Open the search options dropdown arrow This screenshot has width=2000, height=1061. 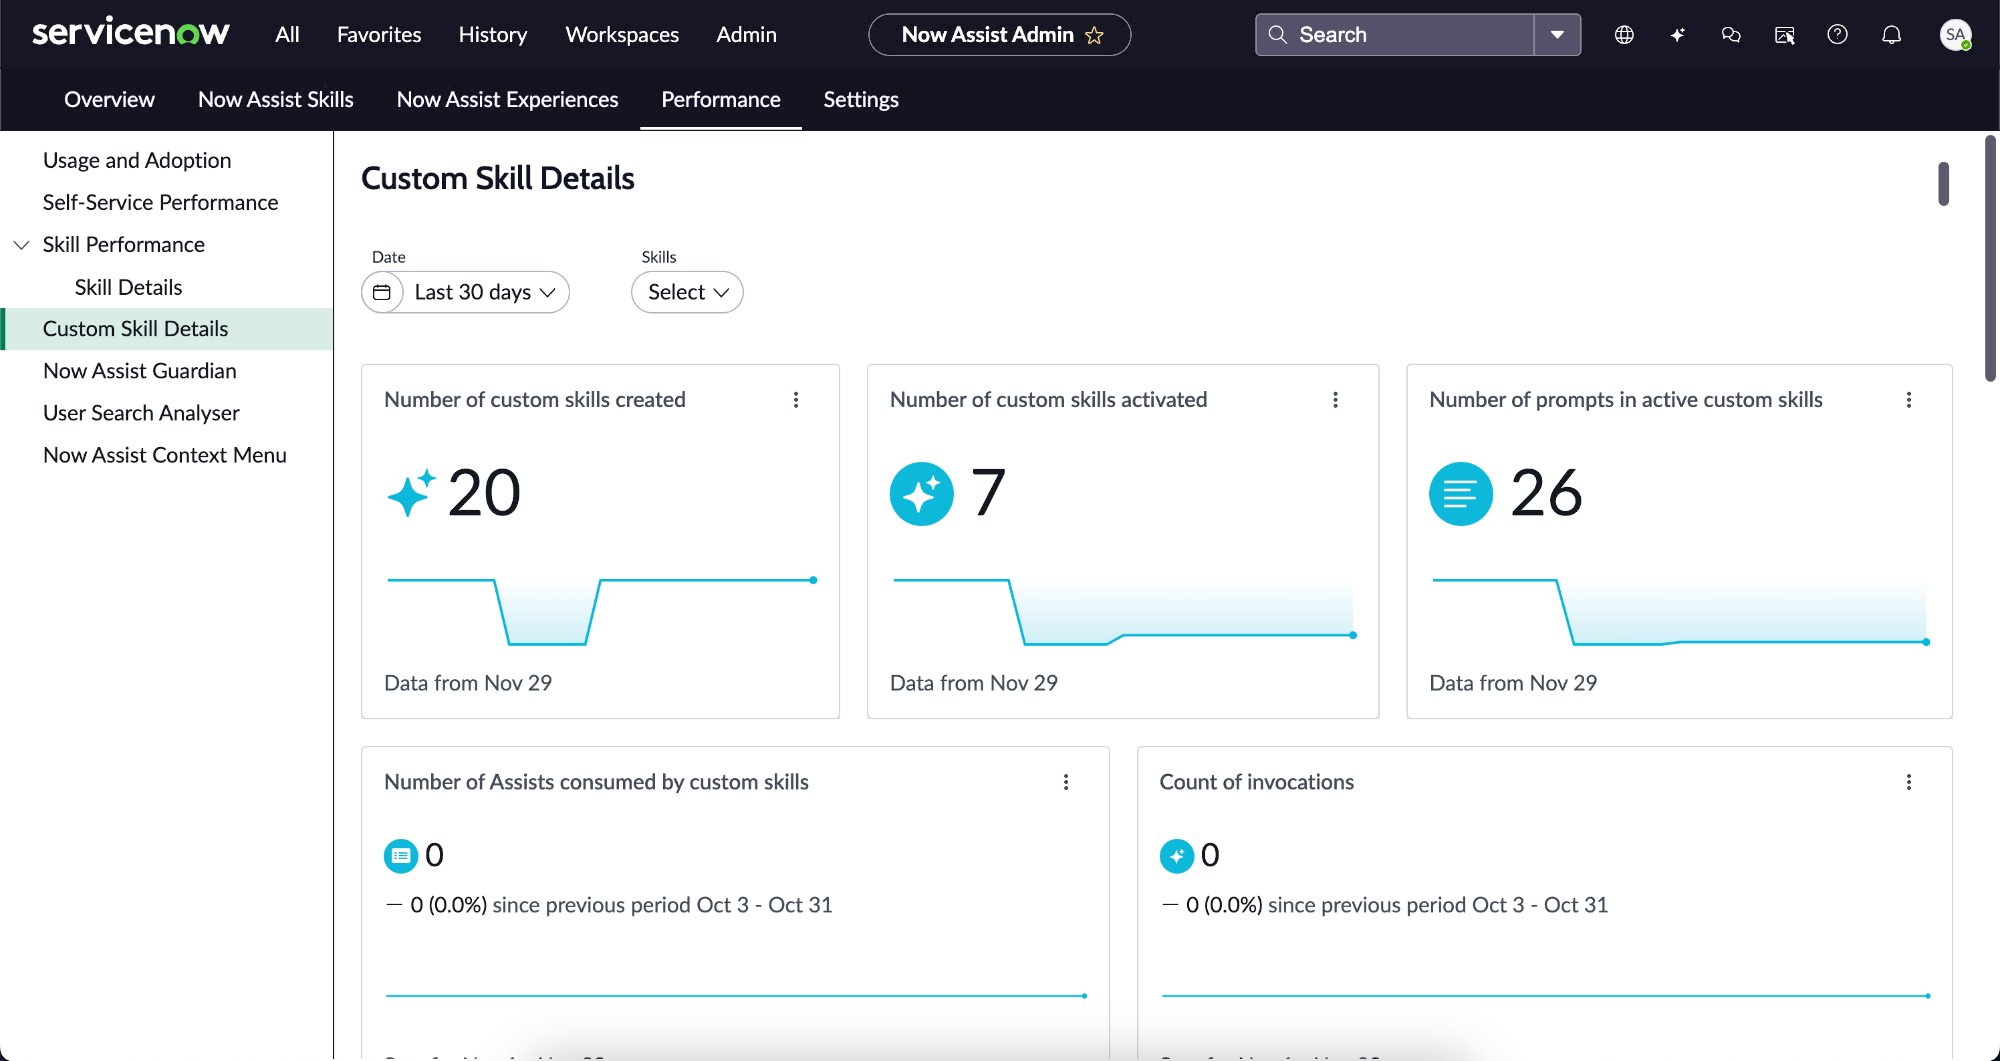coord(1557,35)
